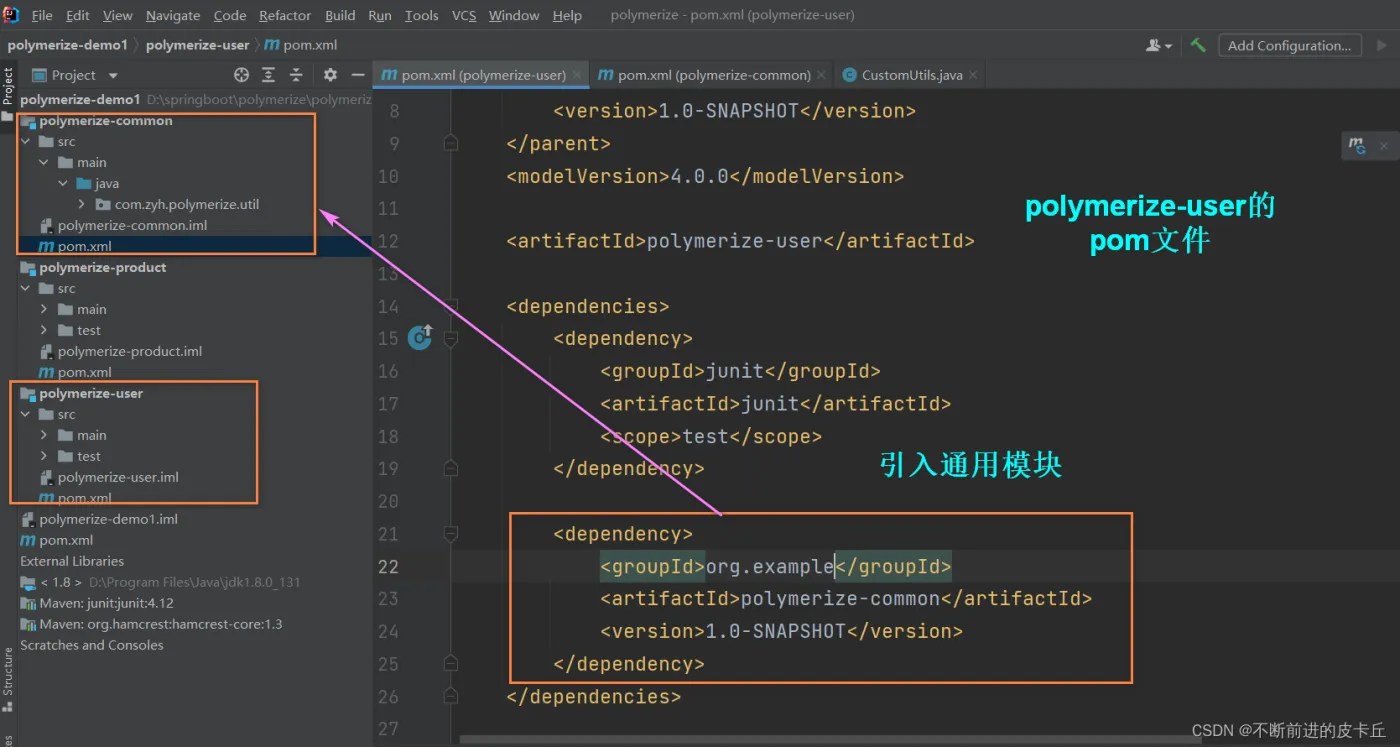Open the Tools menu
1400x747 pixels.
[x=422, y=15]
